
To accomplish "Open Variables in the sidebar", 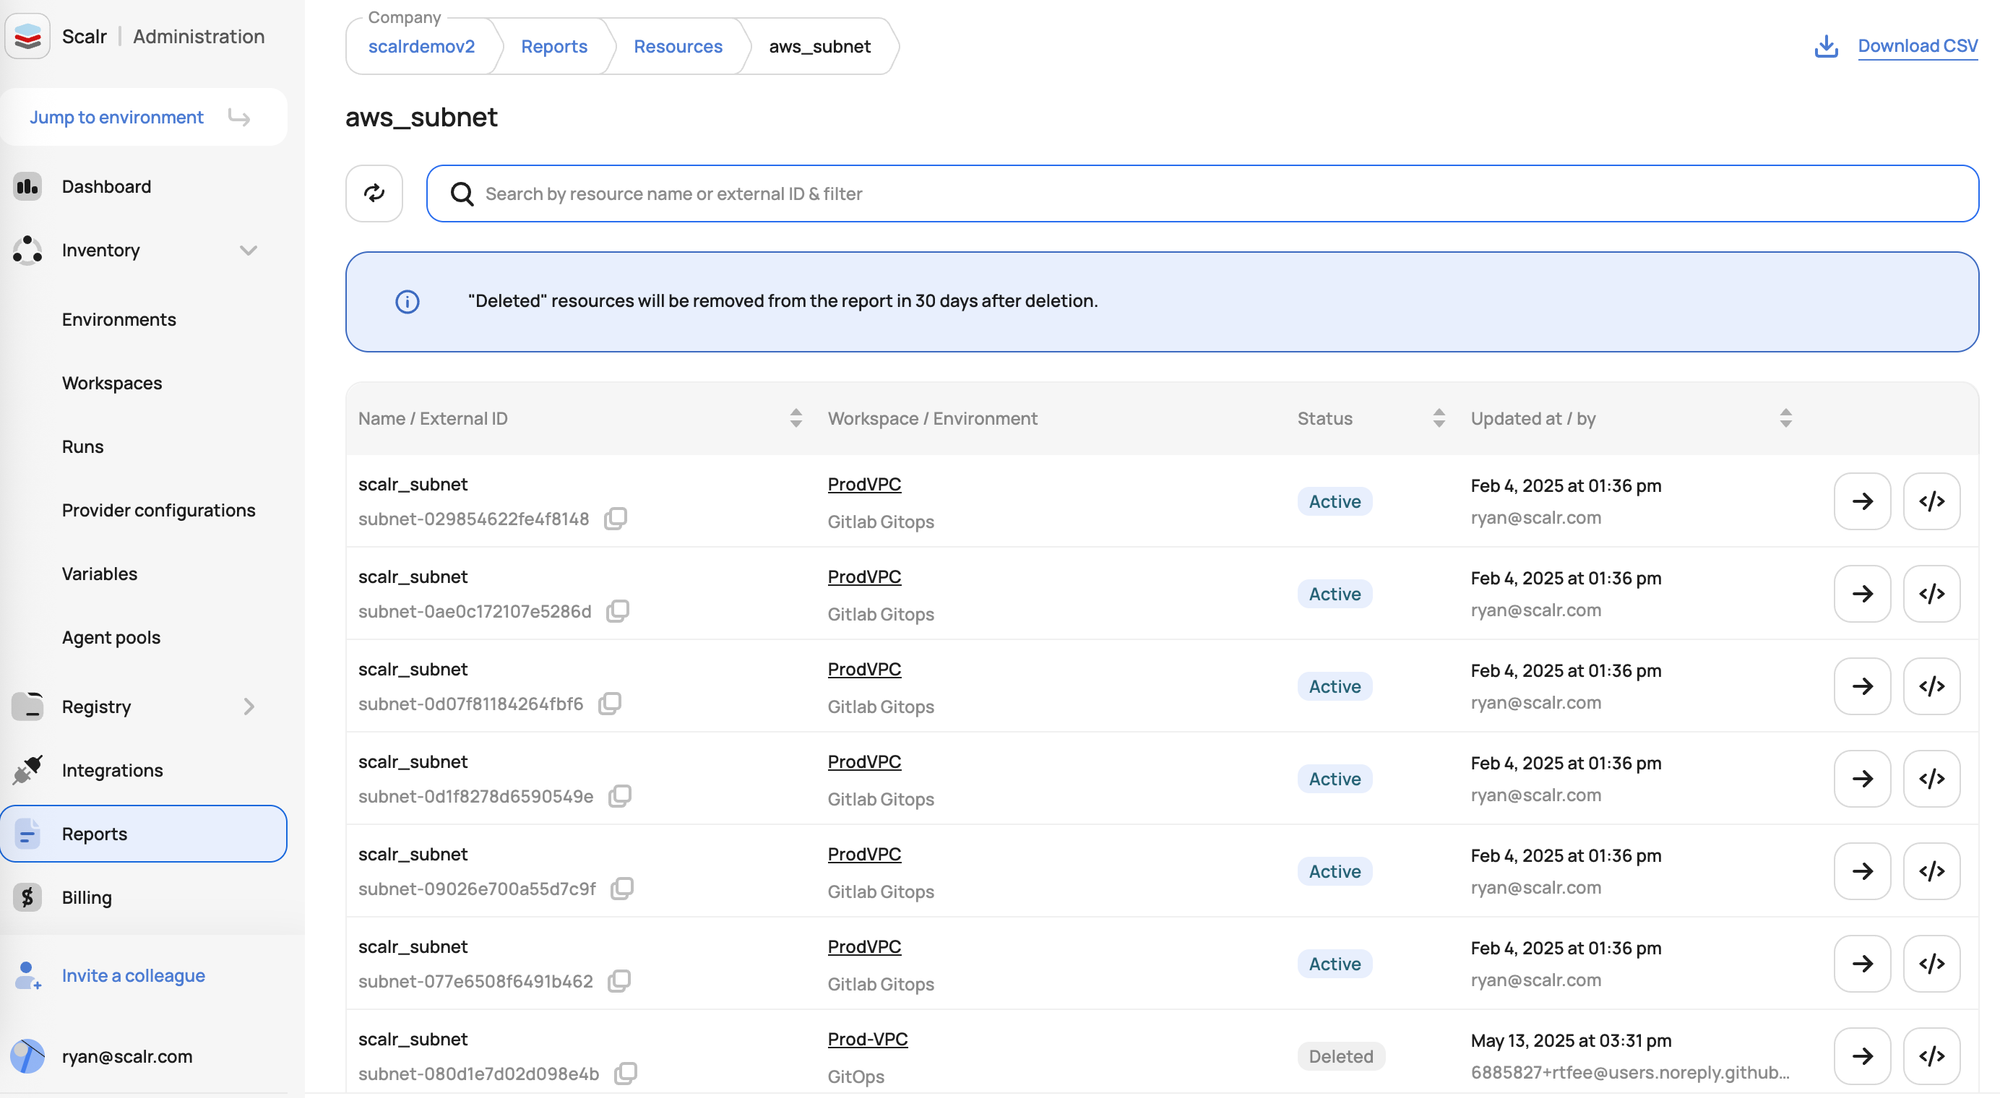I will pyautogui.click(x=100, y=574).
